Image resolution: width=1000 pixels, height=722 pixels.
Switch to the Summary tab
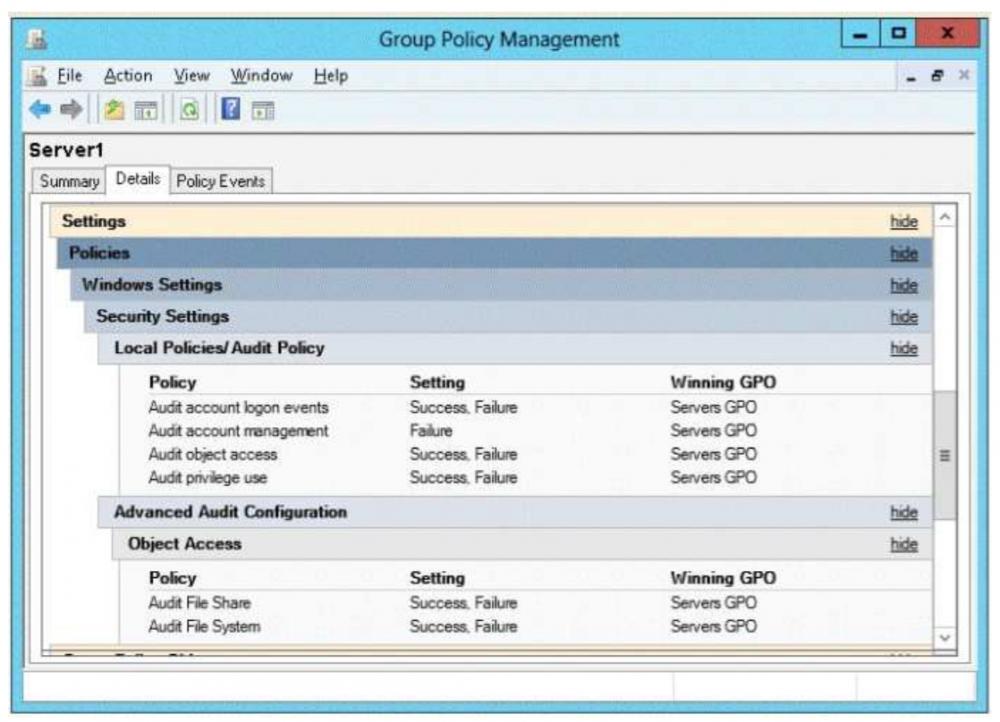pos(69,181)
